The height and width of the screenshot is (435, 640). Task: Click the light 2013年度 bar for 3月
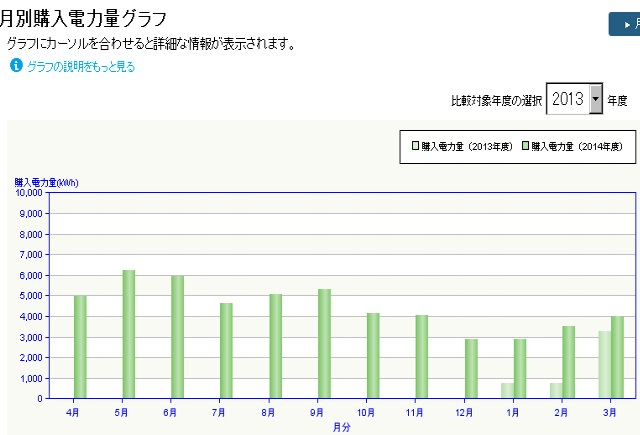coord(605,364)
